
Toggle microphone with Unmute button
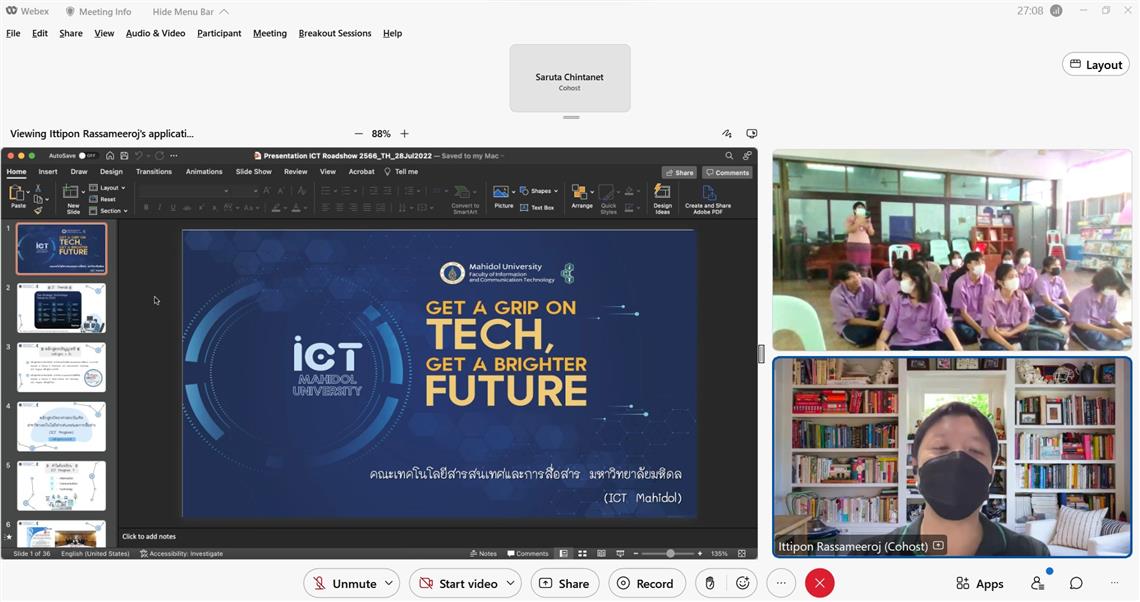pyautogui.click(x=345, y=583)
